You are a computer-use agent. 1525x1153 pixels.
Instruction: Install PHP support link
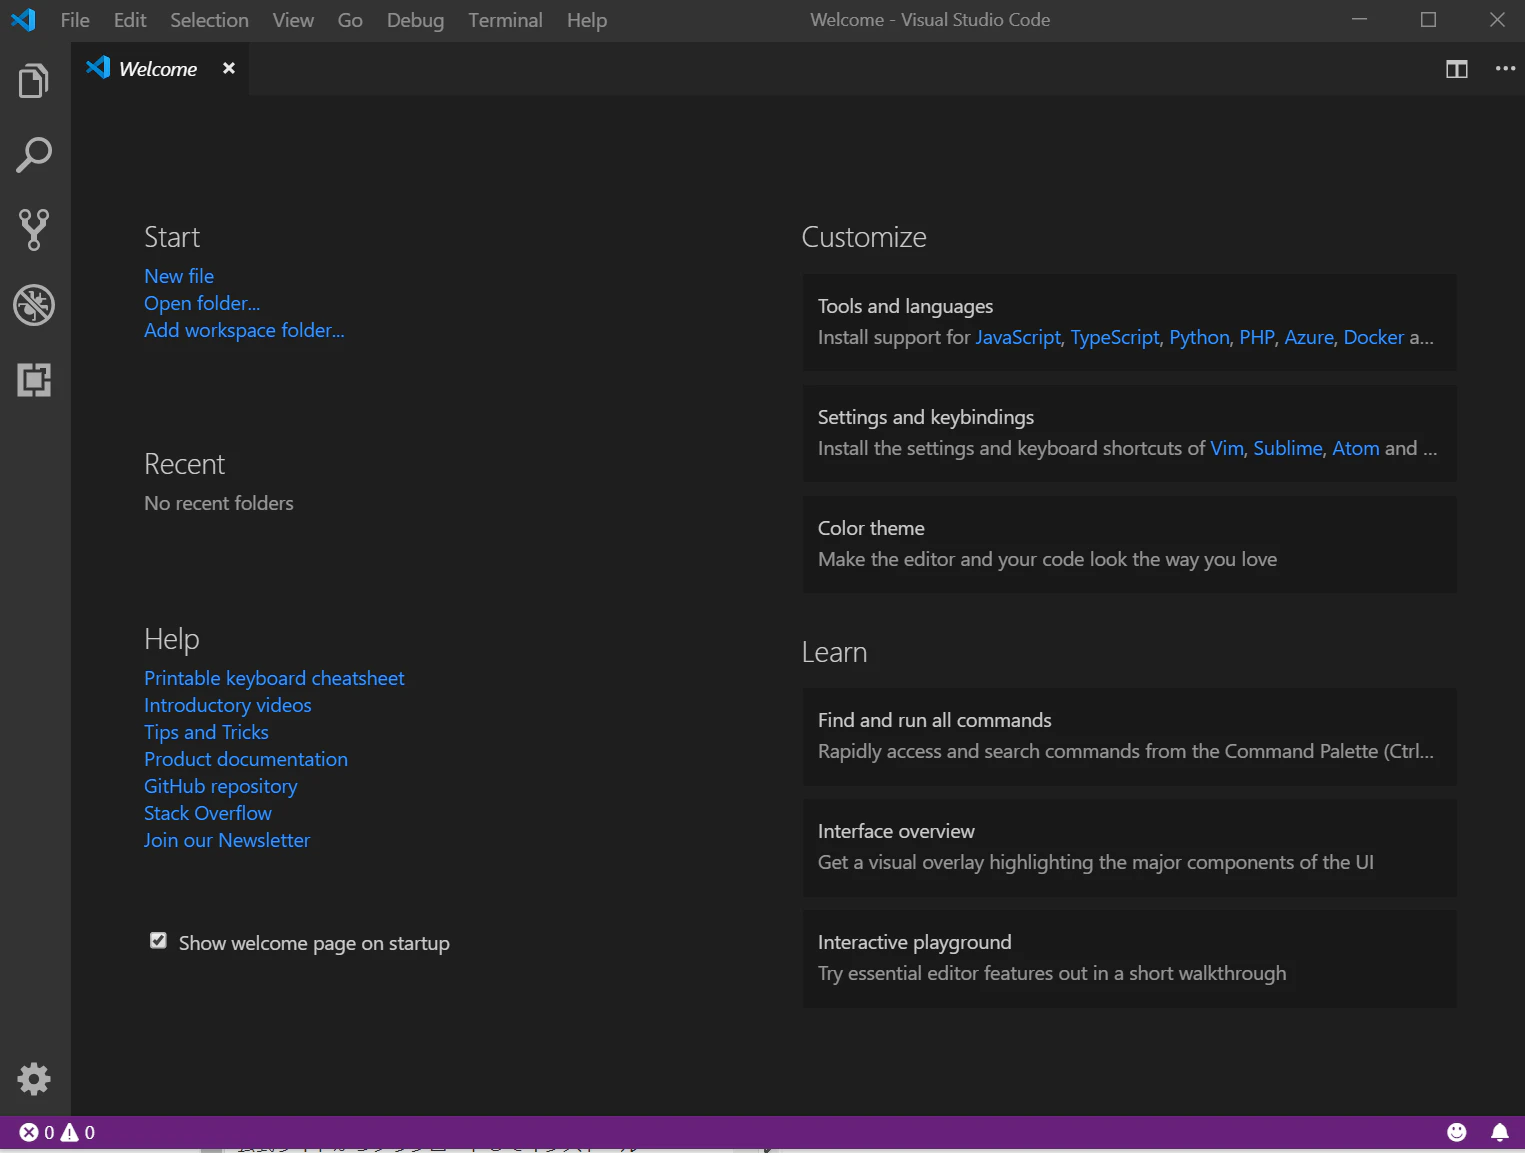1257,337
